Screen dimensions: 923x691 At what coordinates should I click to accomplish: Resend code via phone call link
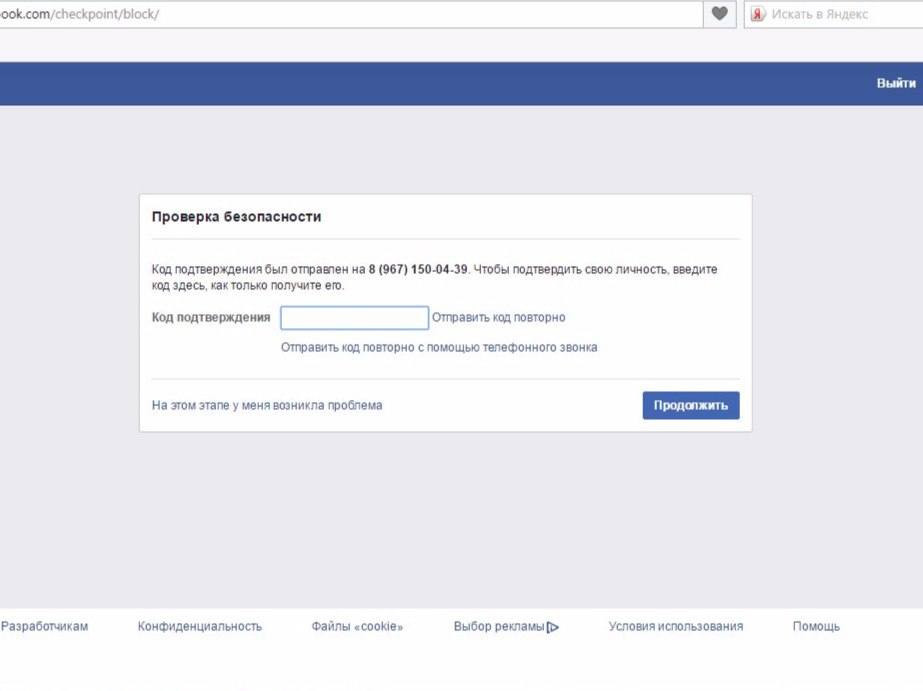click(x=439, y=348)
